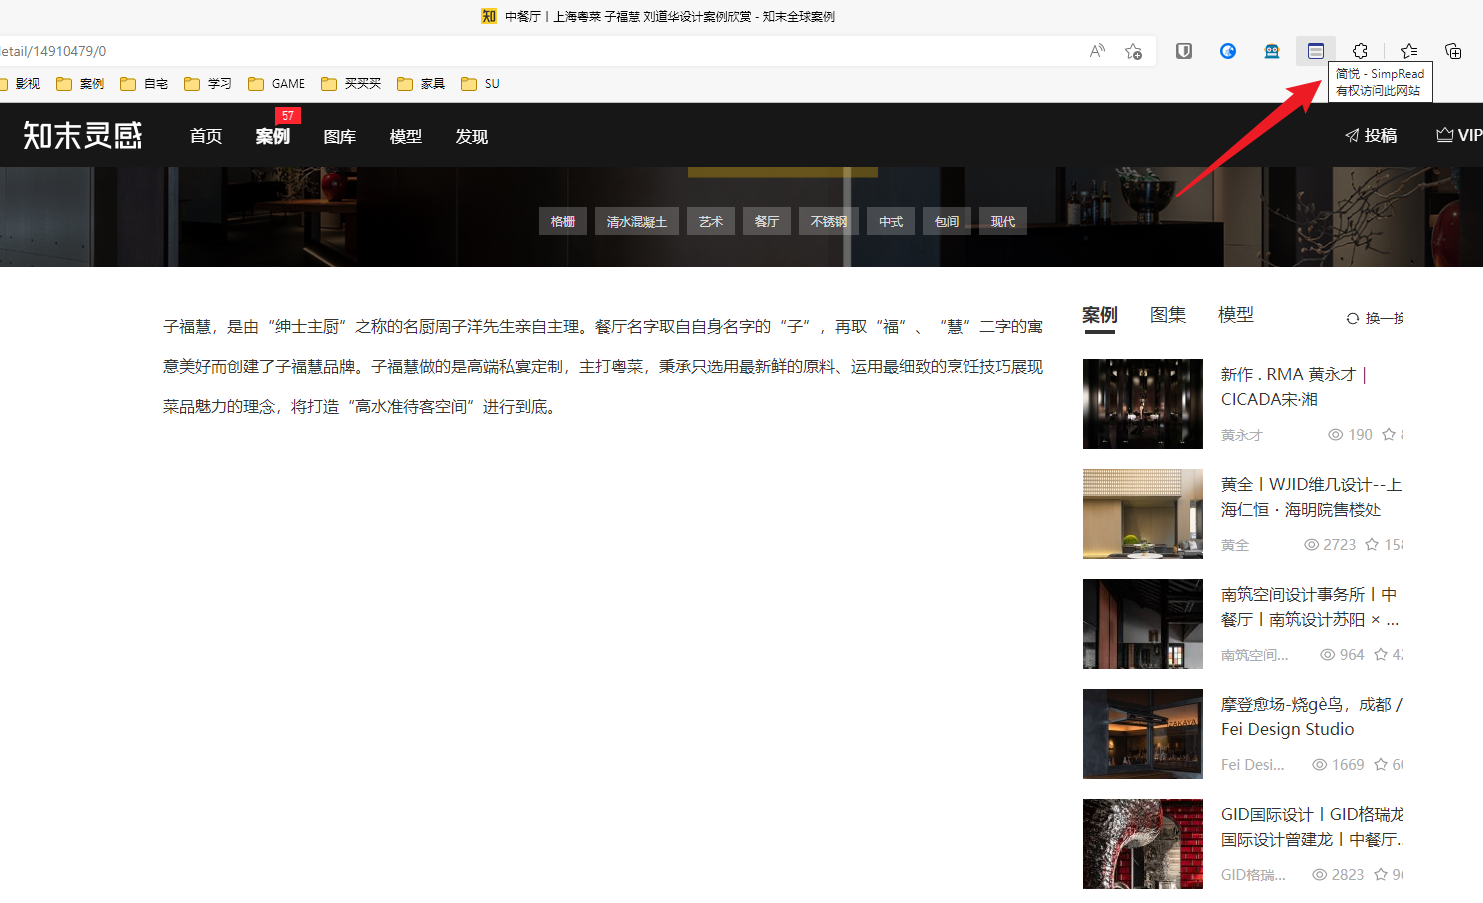Click the 知末灵感 site logo
This screenshot has width=1483, height=903.
click(83, 135)
